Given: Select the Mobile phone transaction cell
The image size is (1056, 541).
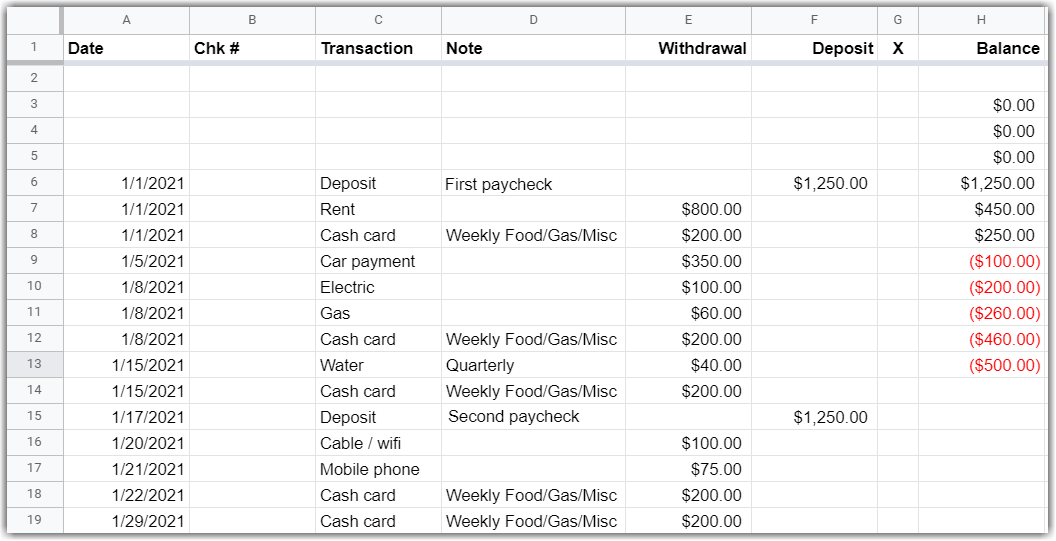Looking at the screenshot, I should coord(378,470).
